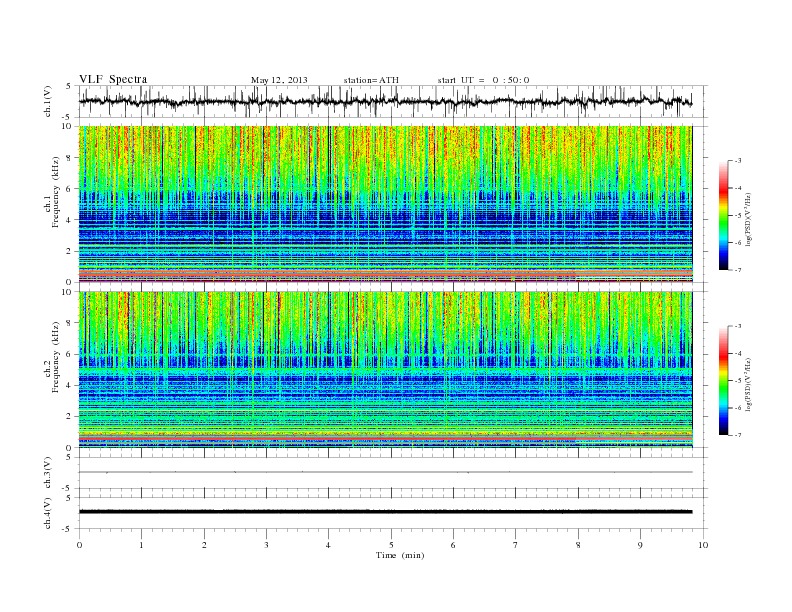Click the ch.2 spectrogram color bar
This screenshot has width=792, height=612.
click(723, 380)
